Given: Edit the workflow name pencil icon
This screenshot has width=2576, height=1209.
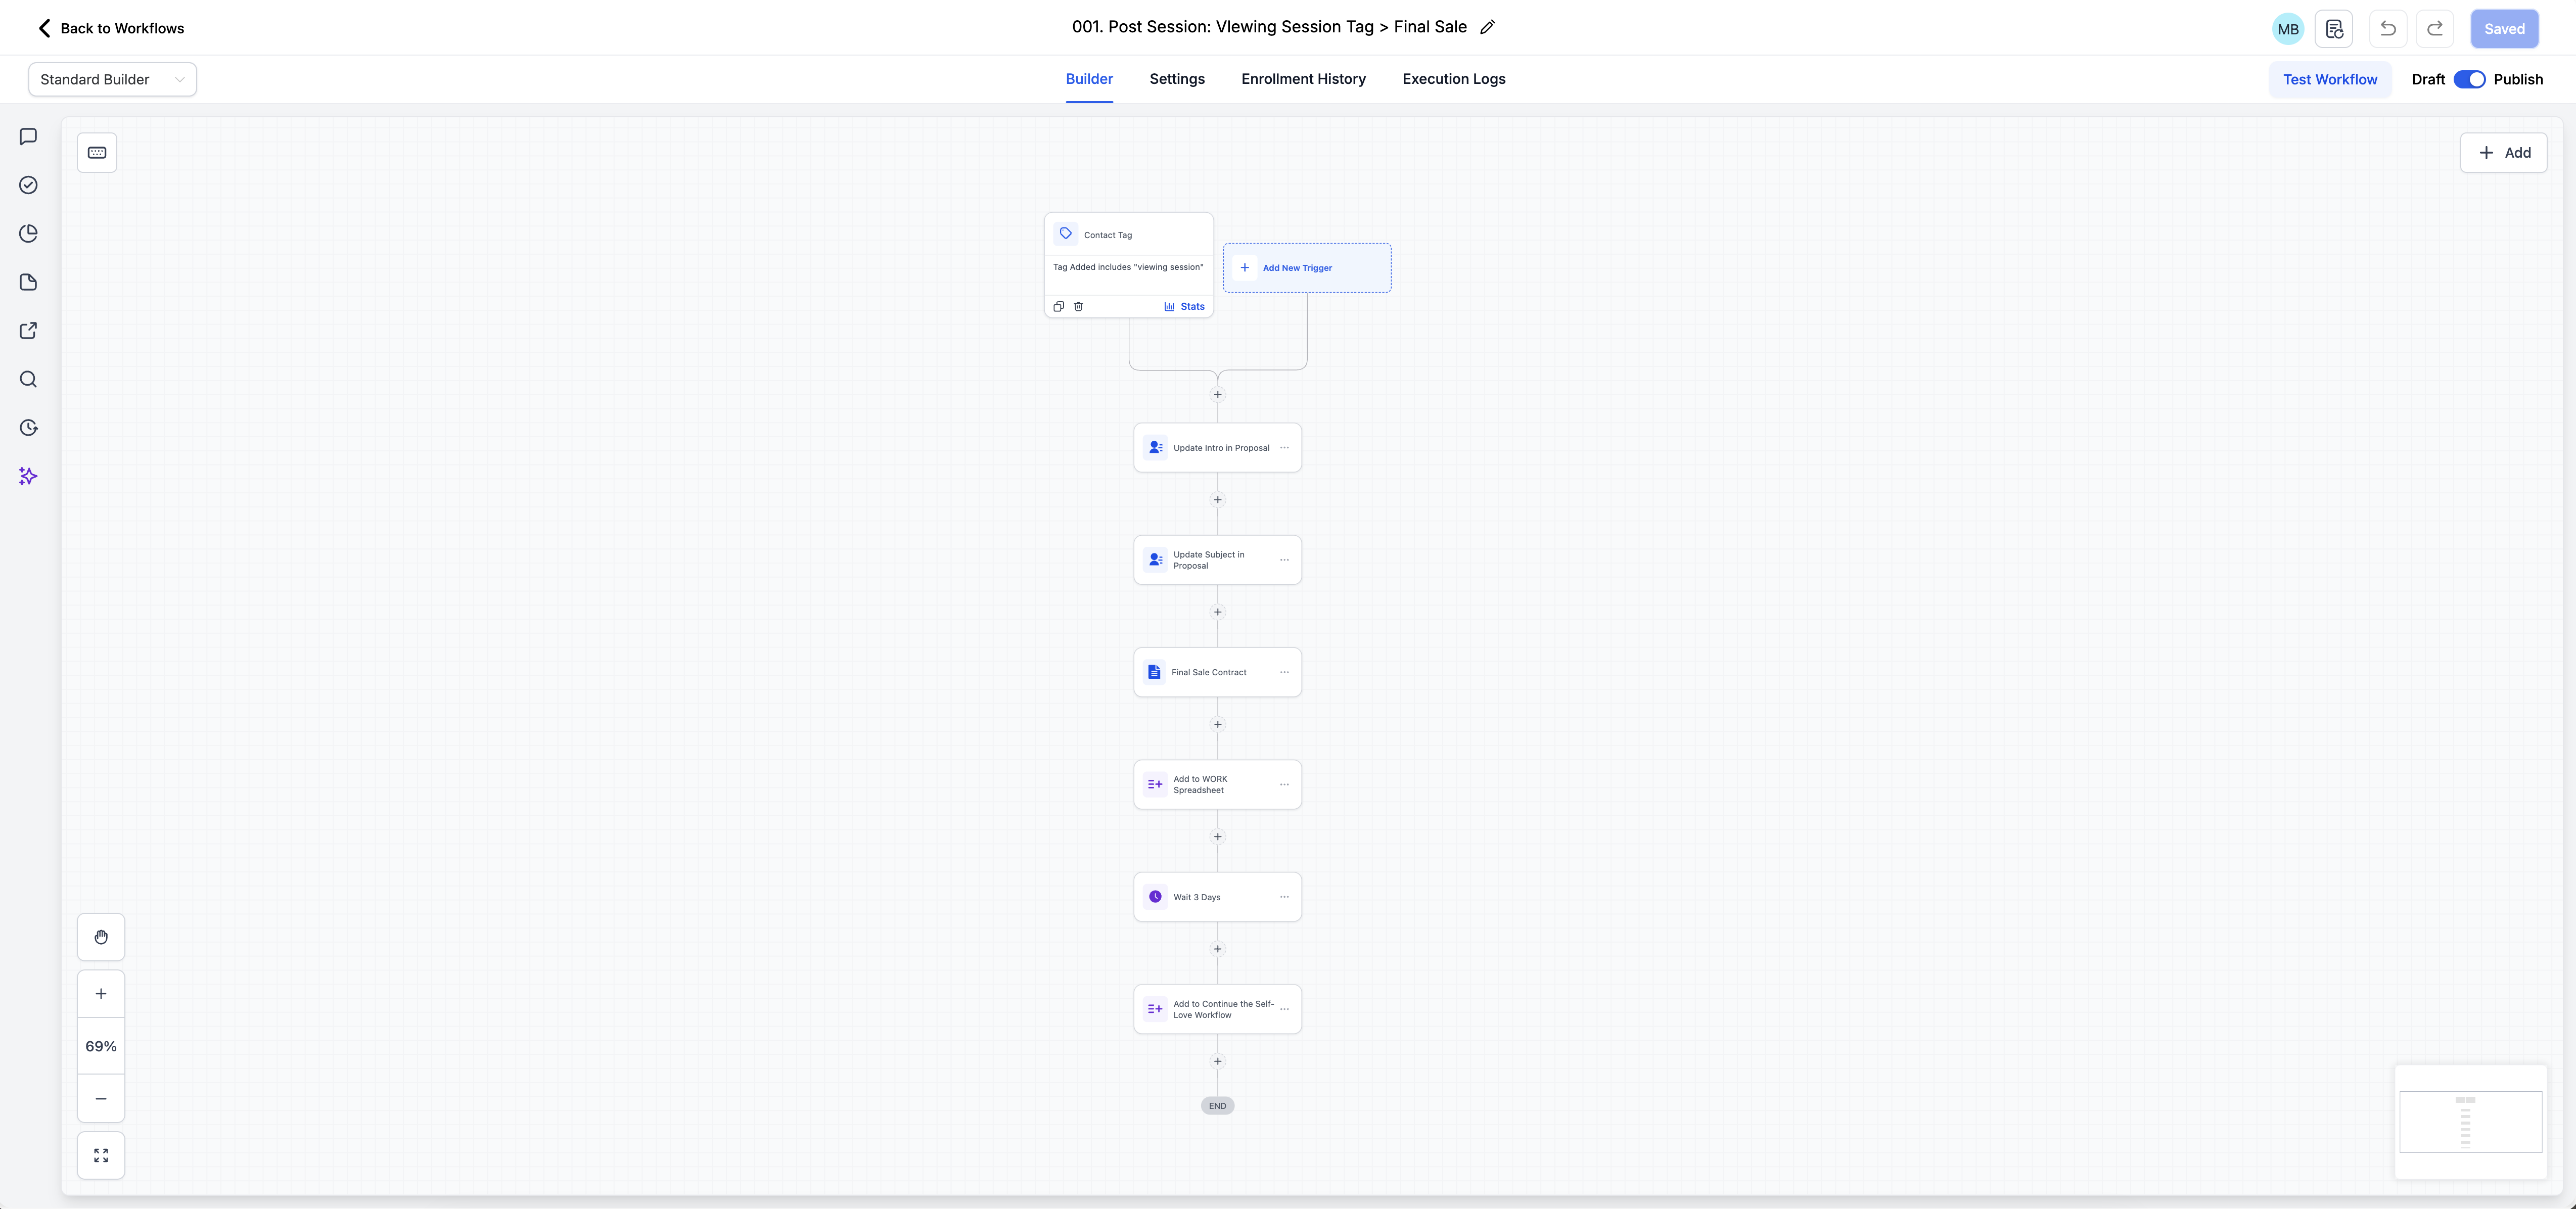Looking at the screenshot, I should (1488, 27).
